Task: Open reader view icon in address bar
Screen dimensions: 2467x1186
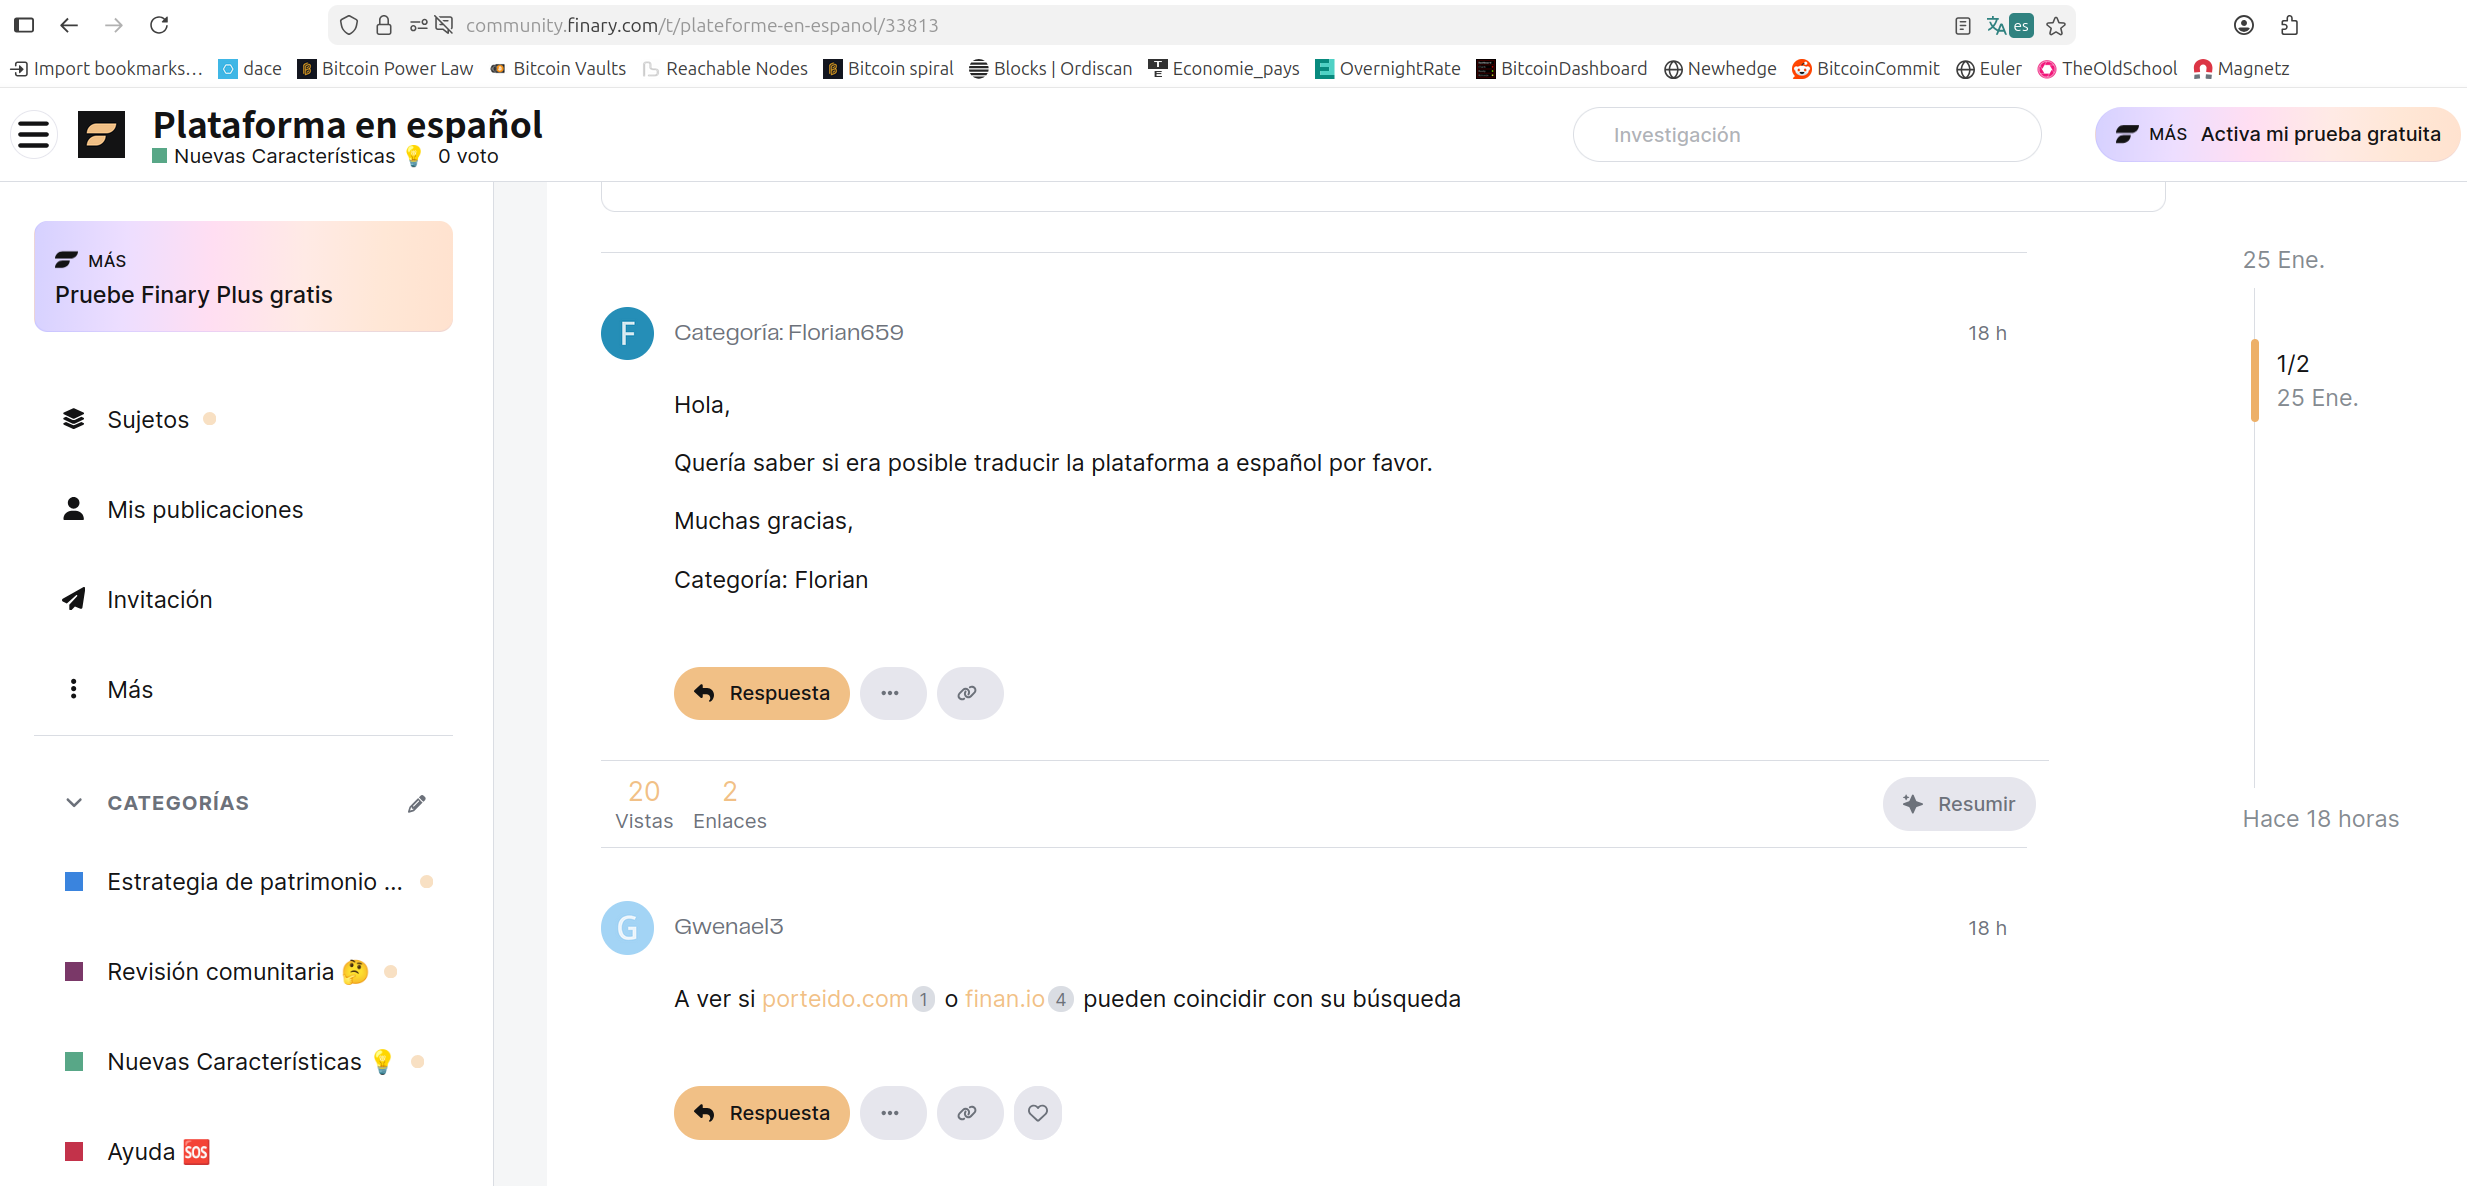Action: [x=1962, y=26]
